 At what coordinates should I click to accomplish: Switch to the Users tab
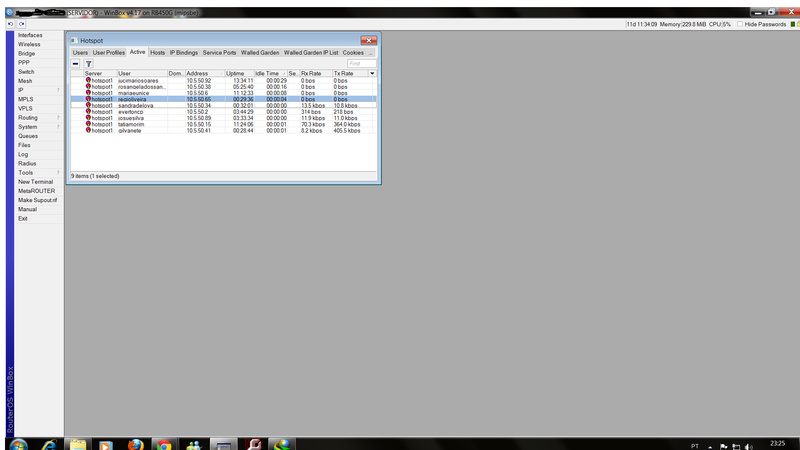pos(80,53)
